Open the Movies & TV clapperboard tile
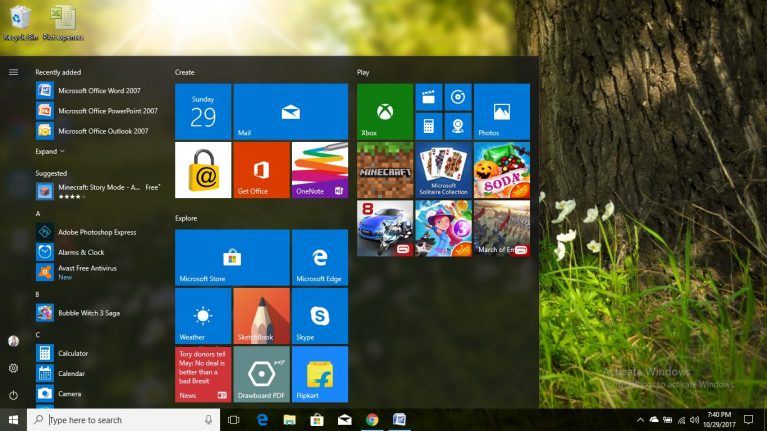 (429, 97)
